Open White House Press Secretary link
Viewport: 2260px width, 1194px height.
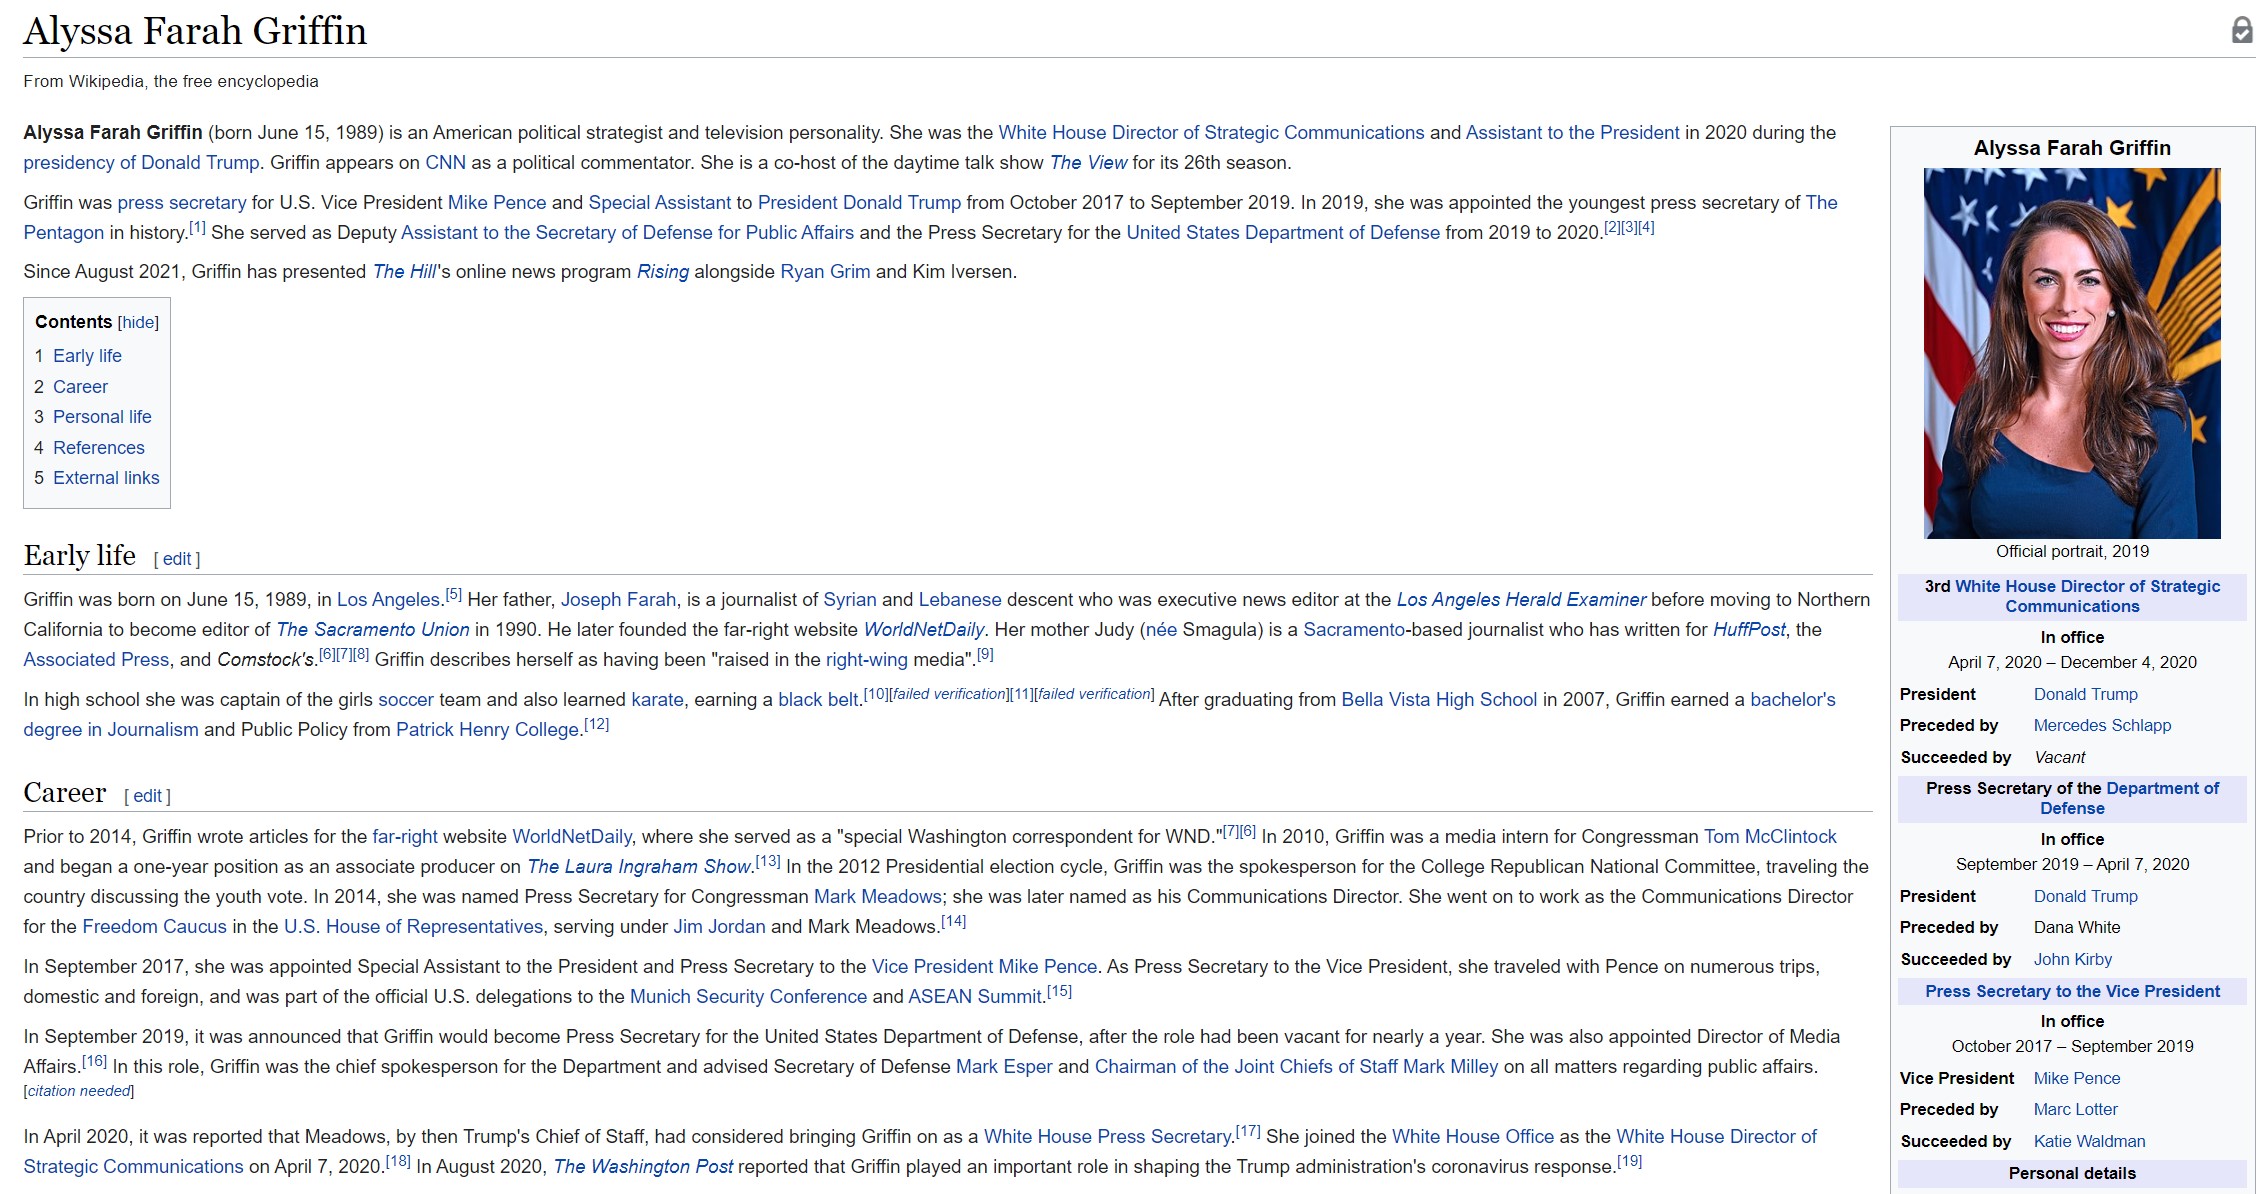coord(1107,1137)
